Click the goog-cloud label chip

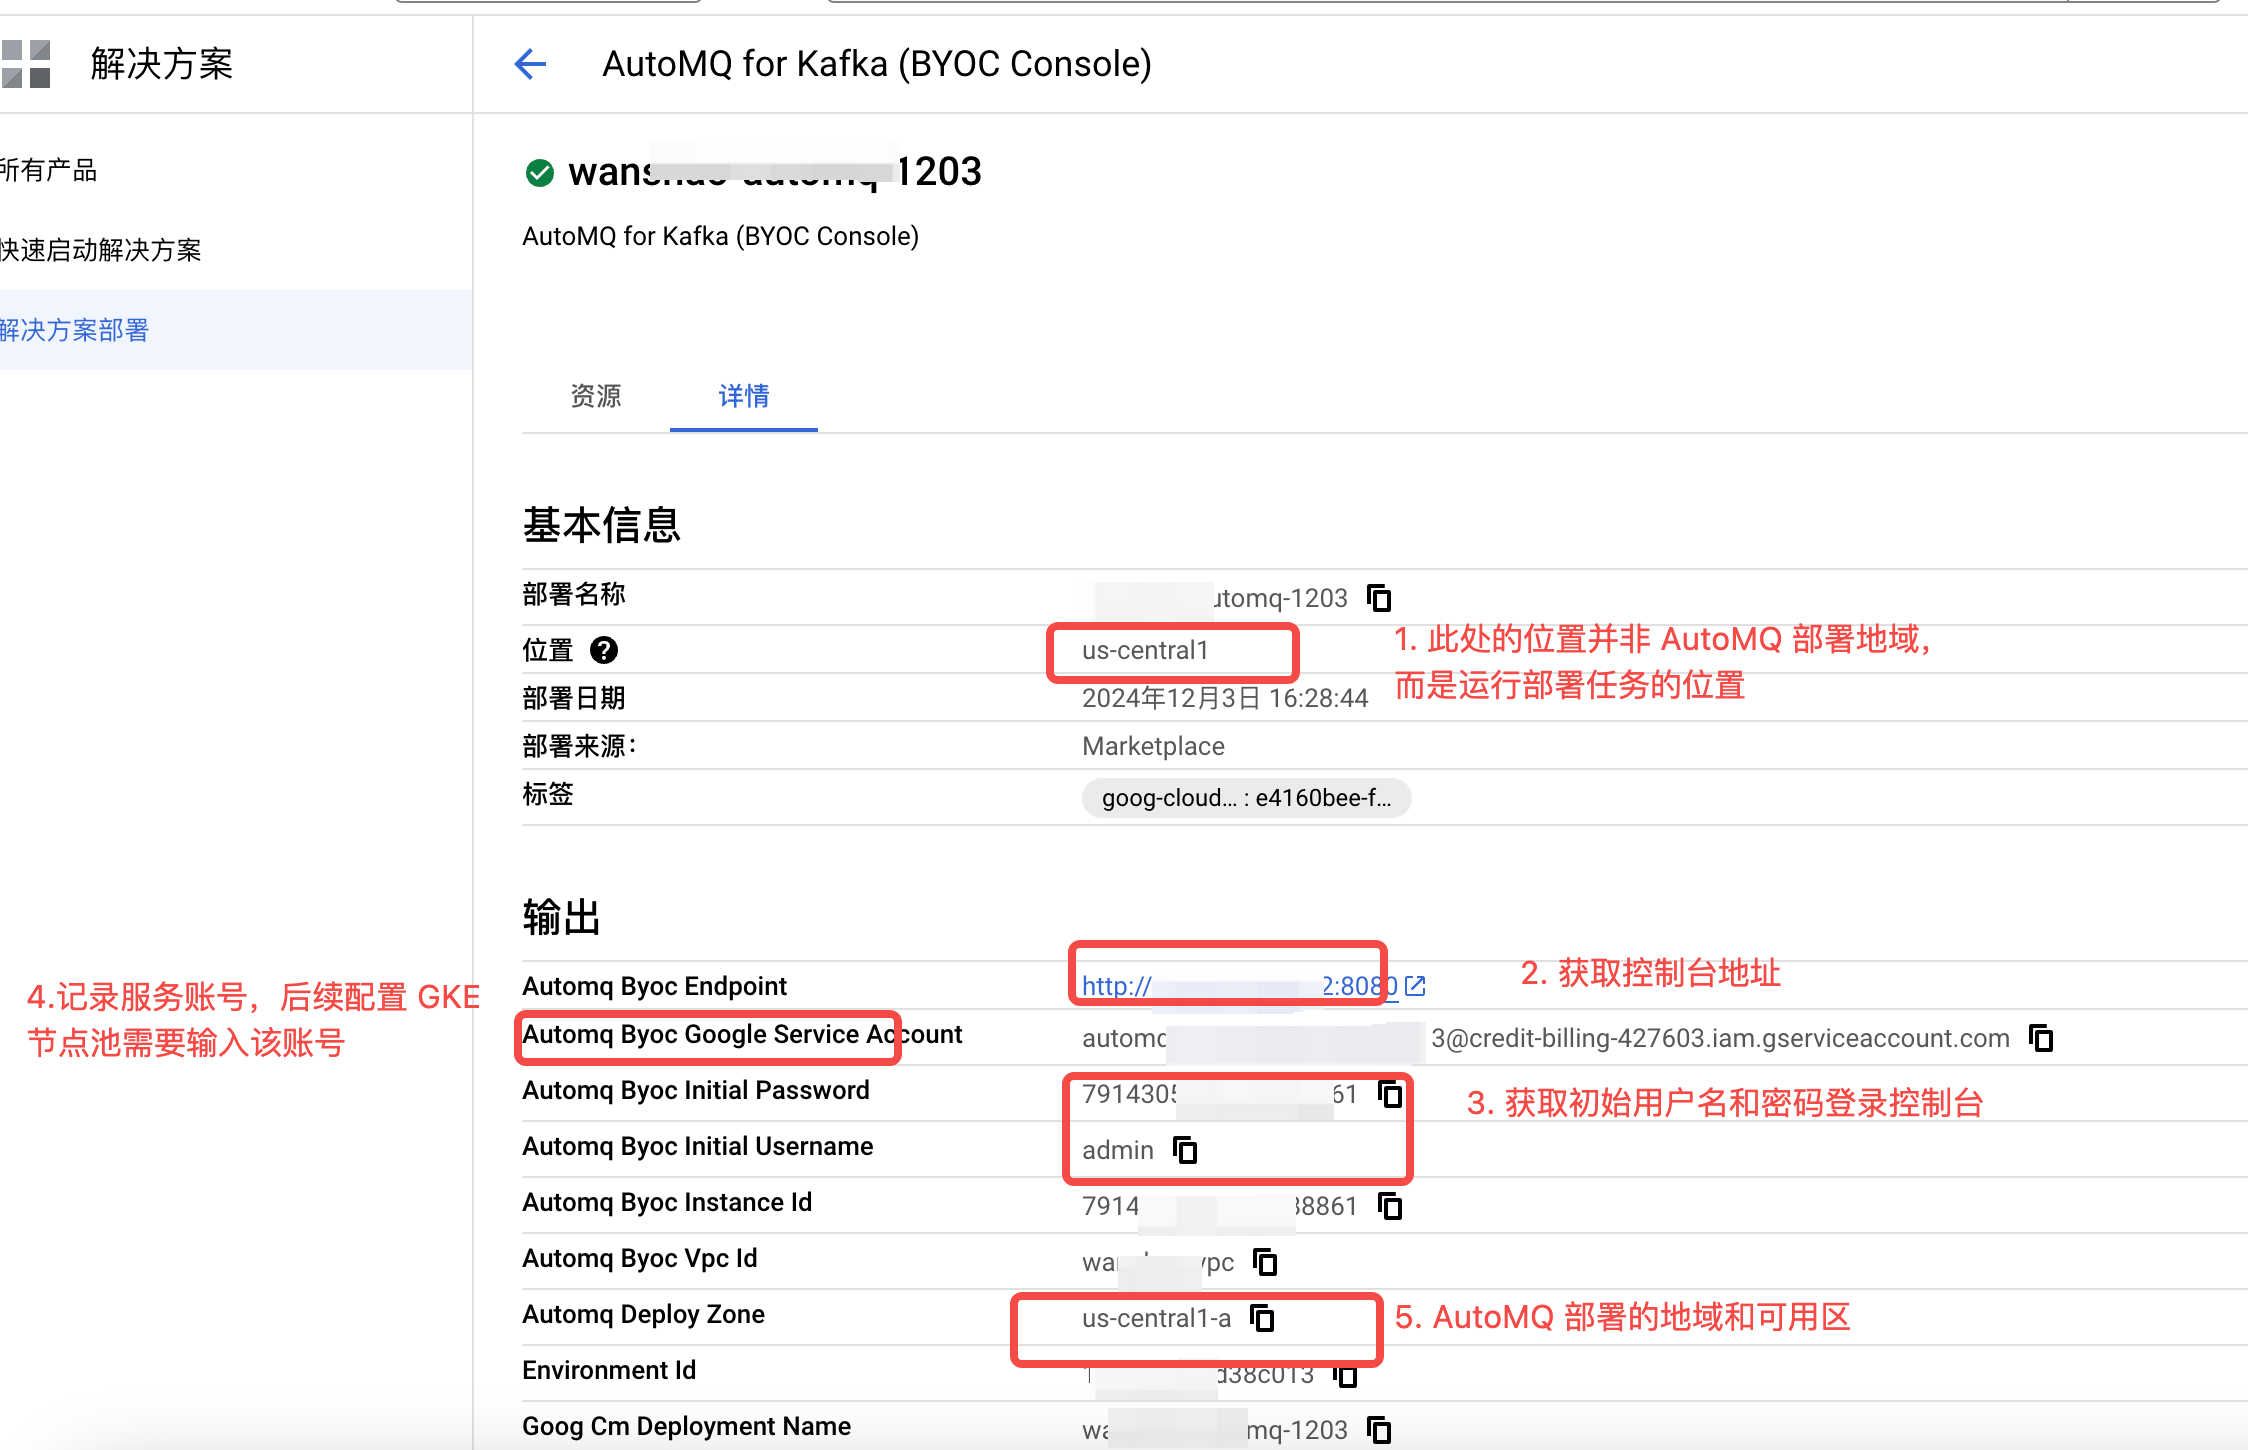tap(1246, 798)
